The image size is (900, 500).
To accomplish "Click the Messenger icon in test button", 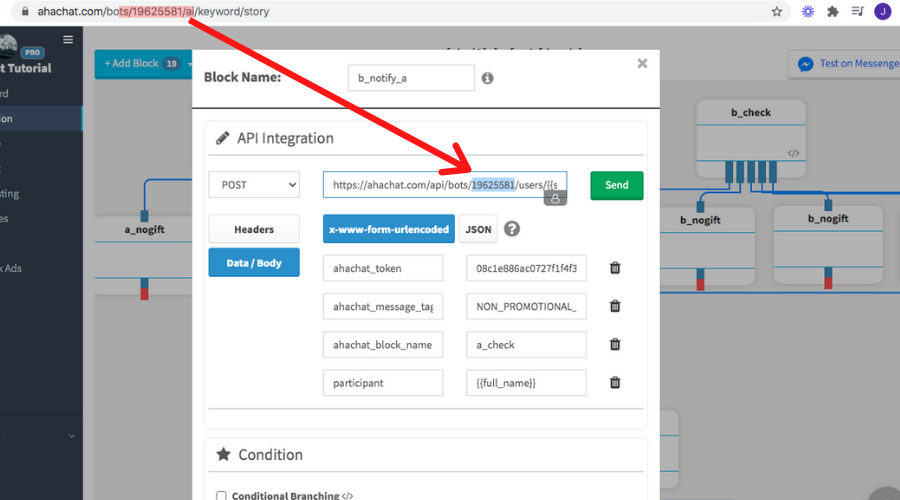I will (x=806, y=64).
